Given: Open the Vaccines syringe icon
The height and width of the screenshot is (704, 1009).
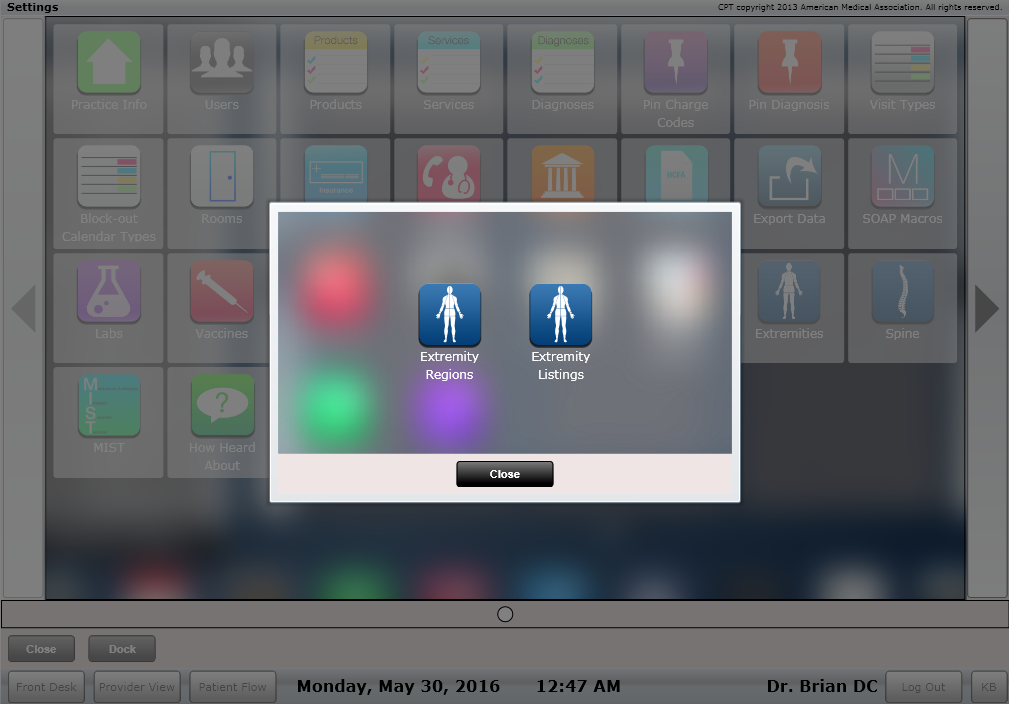Looking at the screenshot, I should 222,292.
